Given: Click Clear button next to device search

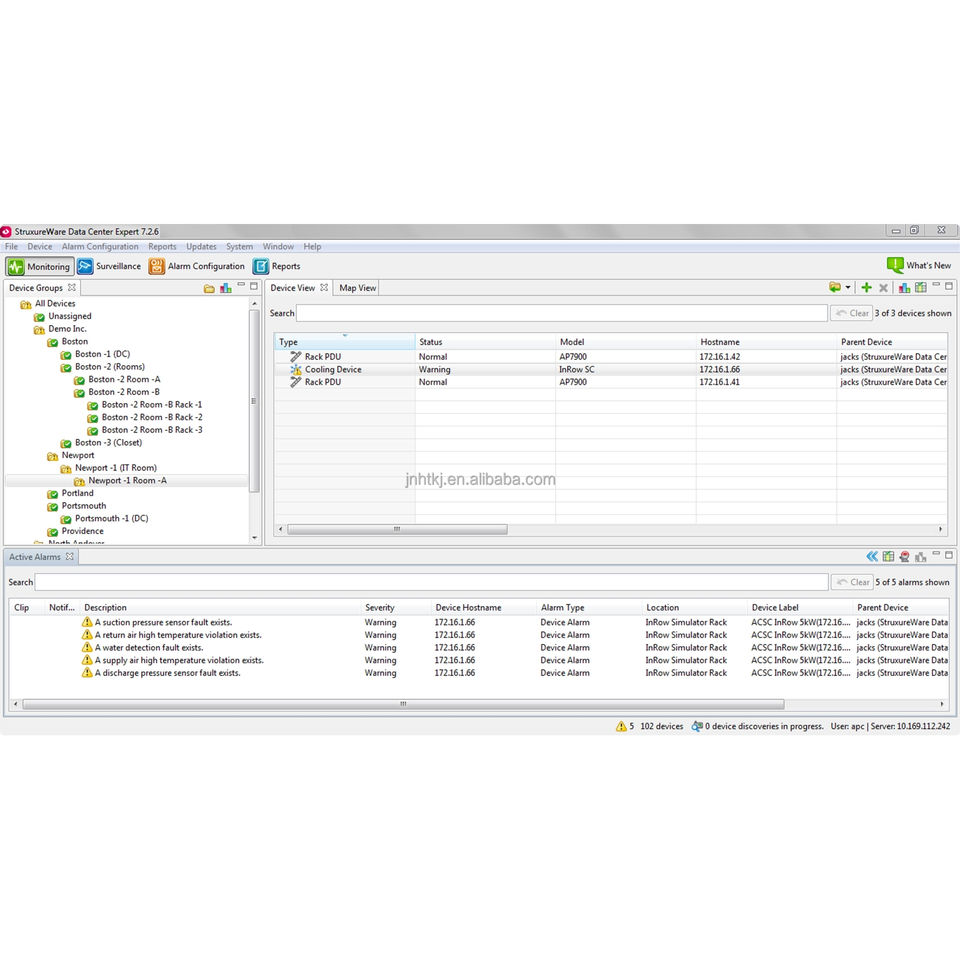Looking at the screenshot, I should coord(852,313).
